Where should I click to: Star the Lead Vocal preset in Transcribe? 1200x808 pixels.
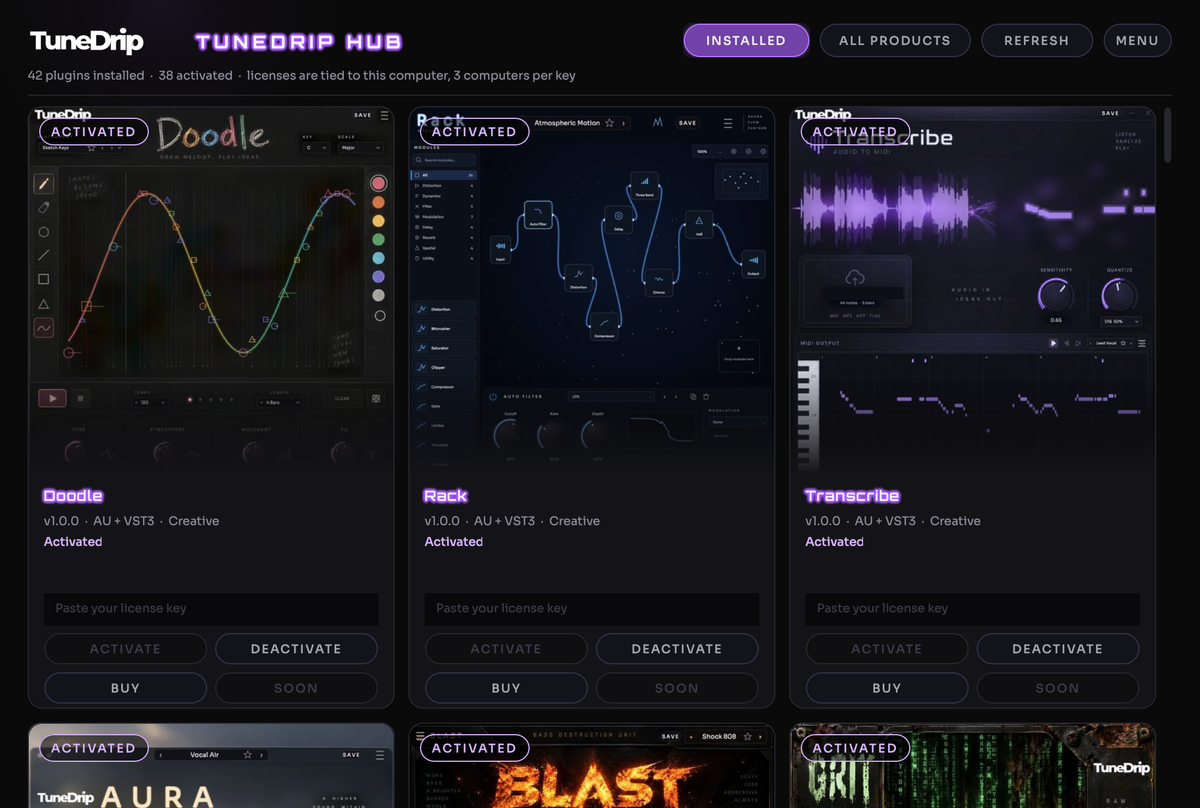click(1124, 343)
